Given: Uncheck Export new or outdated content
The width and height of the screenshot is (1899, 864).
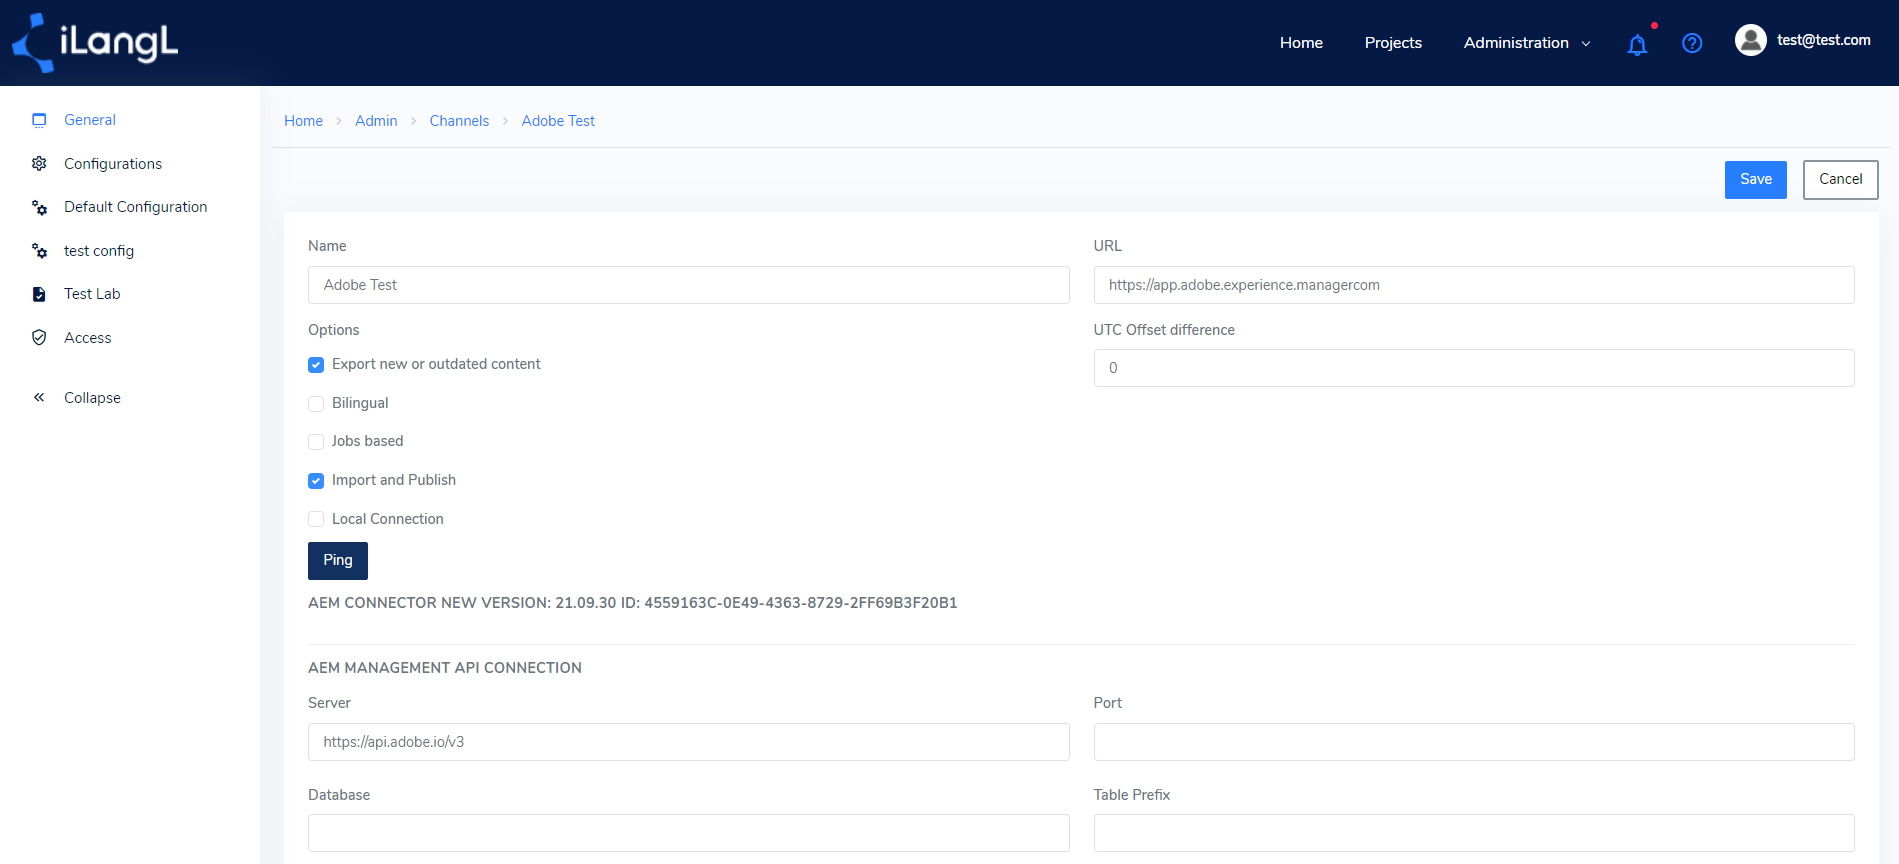Looking at the screenshot, I should click(x=316, y=365).
